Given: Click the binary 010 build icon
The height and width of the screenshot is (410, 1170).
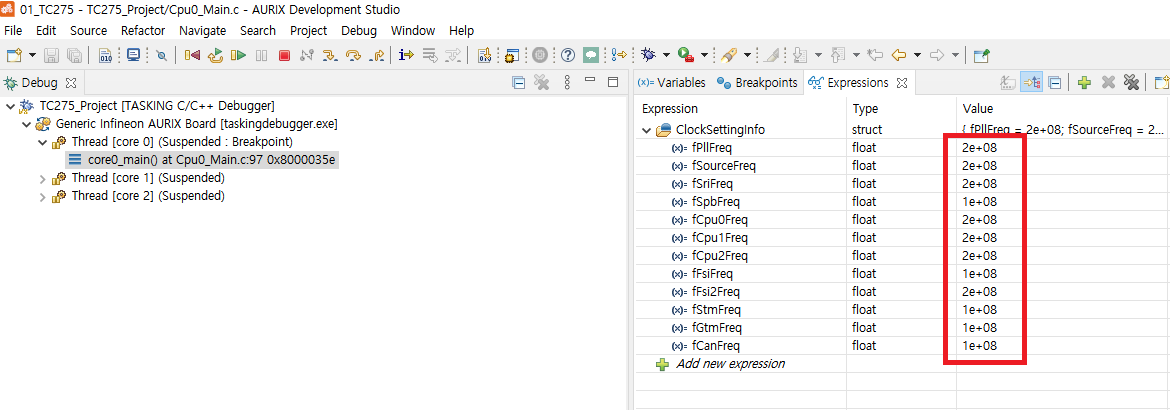Looking at the screenshot, I should pos(106,55).
